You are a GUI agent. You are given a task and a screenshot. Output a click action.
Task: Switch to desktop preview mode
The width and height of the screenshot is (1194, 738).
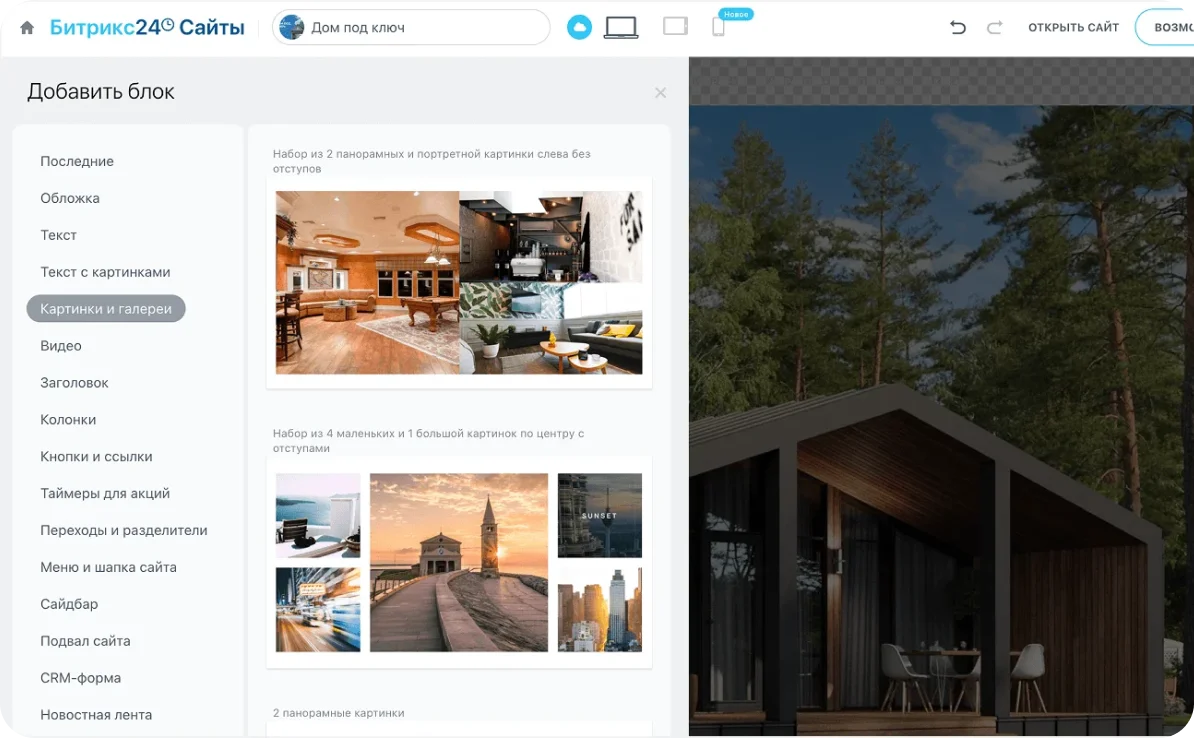pos(621,27)
